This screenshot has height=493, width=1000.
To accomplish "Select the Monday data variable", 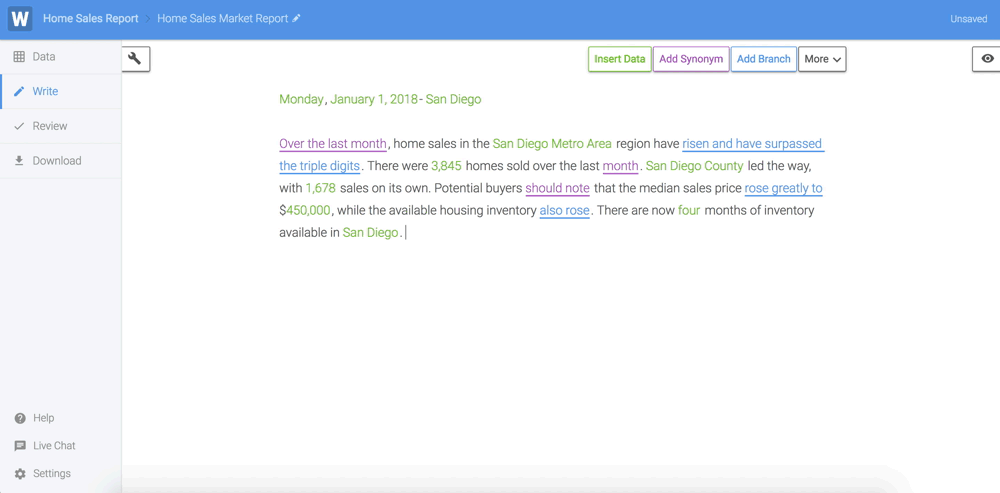I will pos(301,99).
